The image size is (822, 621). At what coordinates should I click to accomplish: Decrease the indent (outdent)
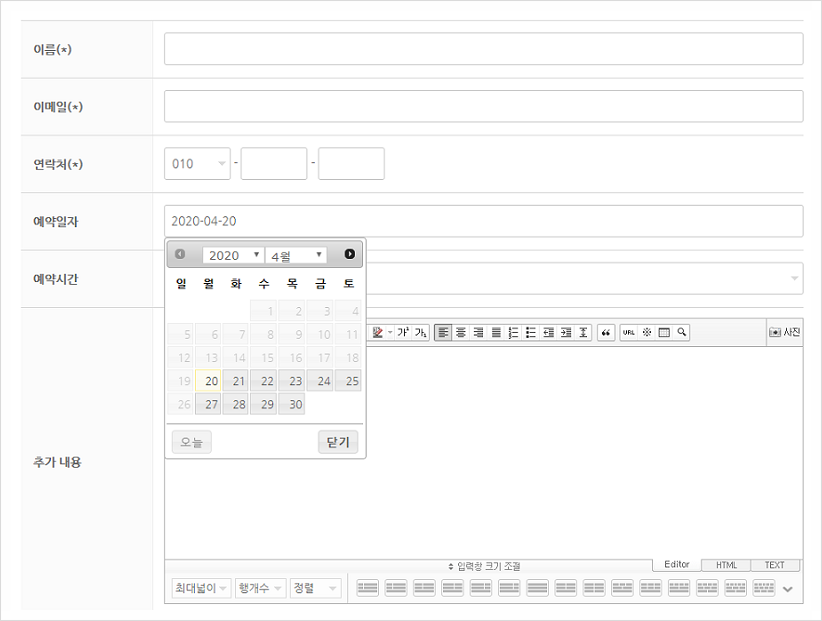point(548,332)
